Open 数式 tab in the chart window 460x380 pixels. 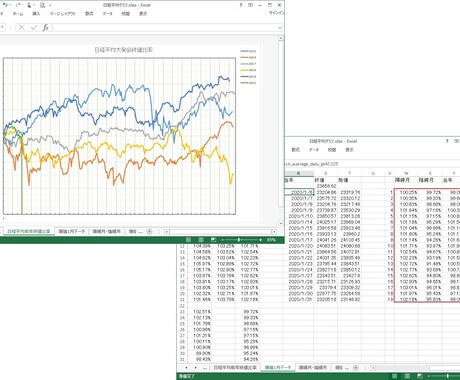point(89,14)
